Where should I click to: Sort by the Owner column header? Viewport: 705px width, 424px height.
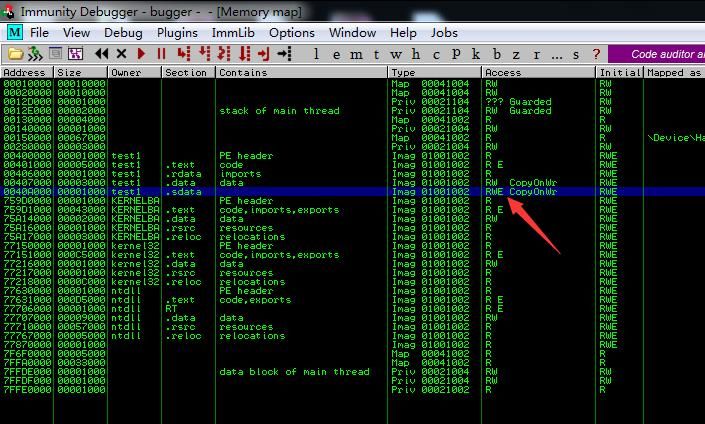point(134,72)
